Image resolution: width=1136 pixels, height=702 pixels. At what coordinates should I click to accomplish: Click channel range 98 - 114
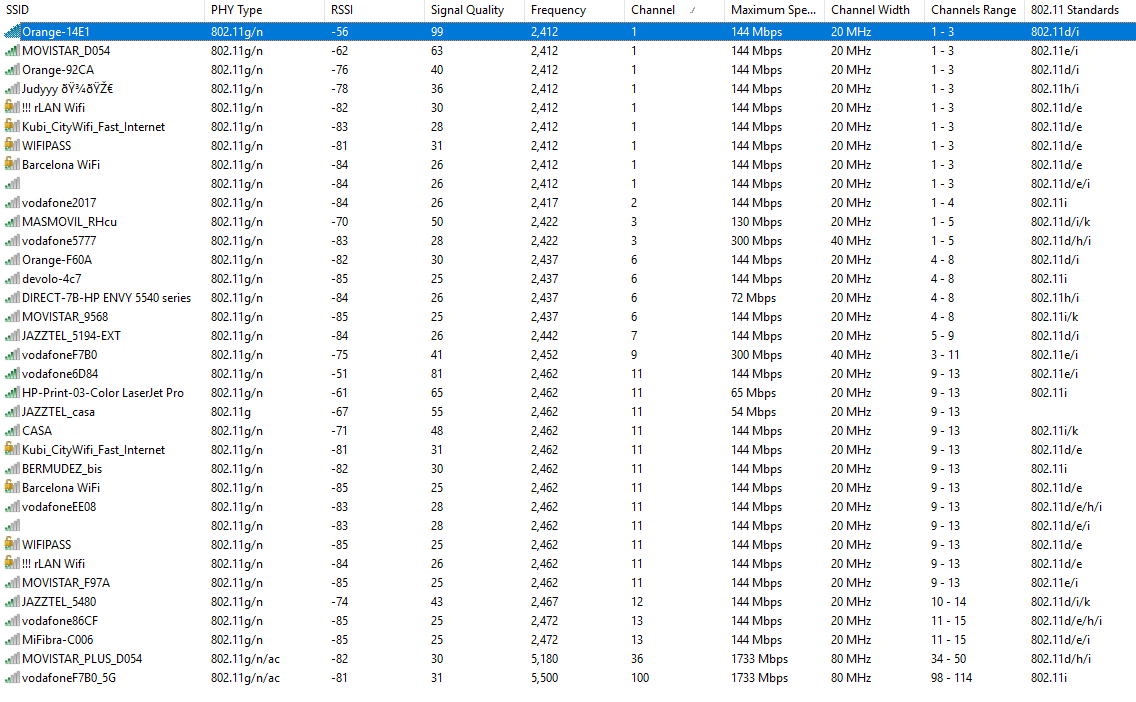click(x=951, y=677)
